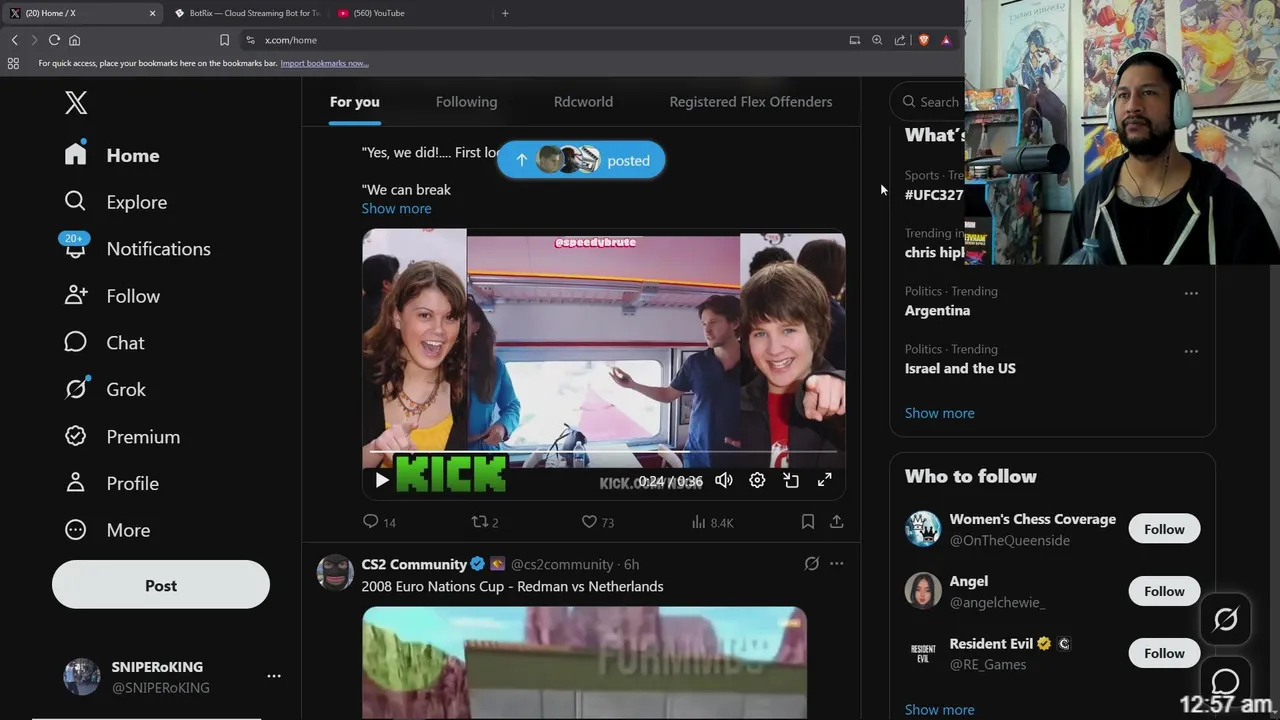1280x720 pixels.
Task: Select the YouTube browser tab
Action: coord(410,13)
